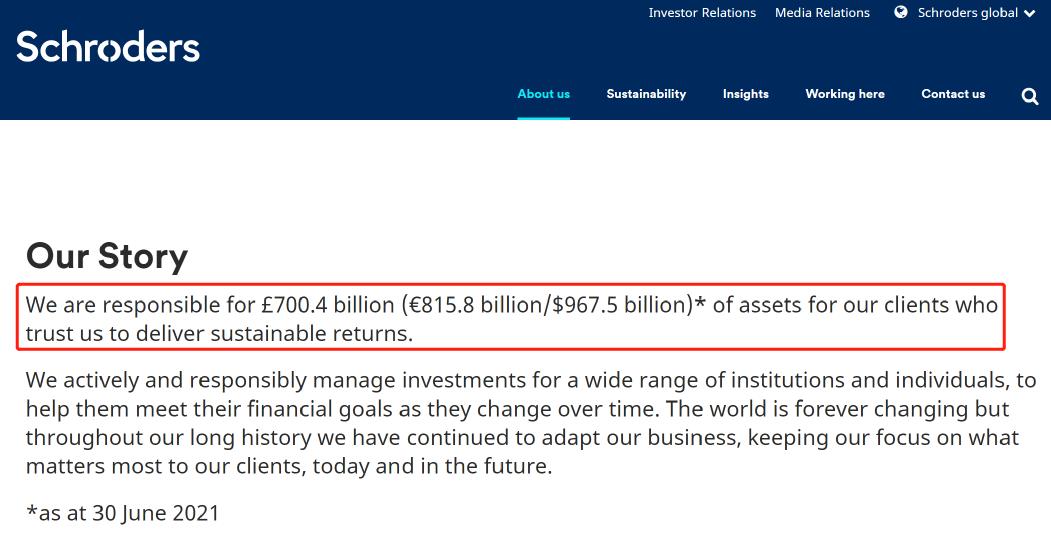
Task: Click the £700.4 billion figure
Action: 325,305
